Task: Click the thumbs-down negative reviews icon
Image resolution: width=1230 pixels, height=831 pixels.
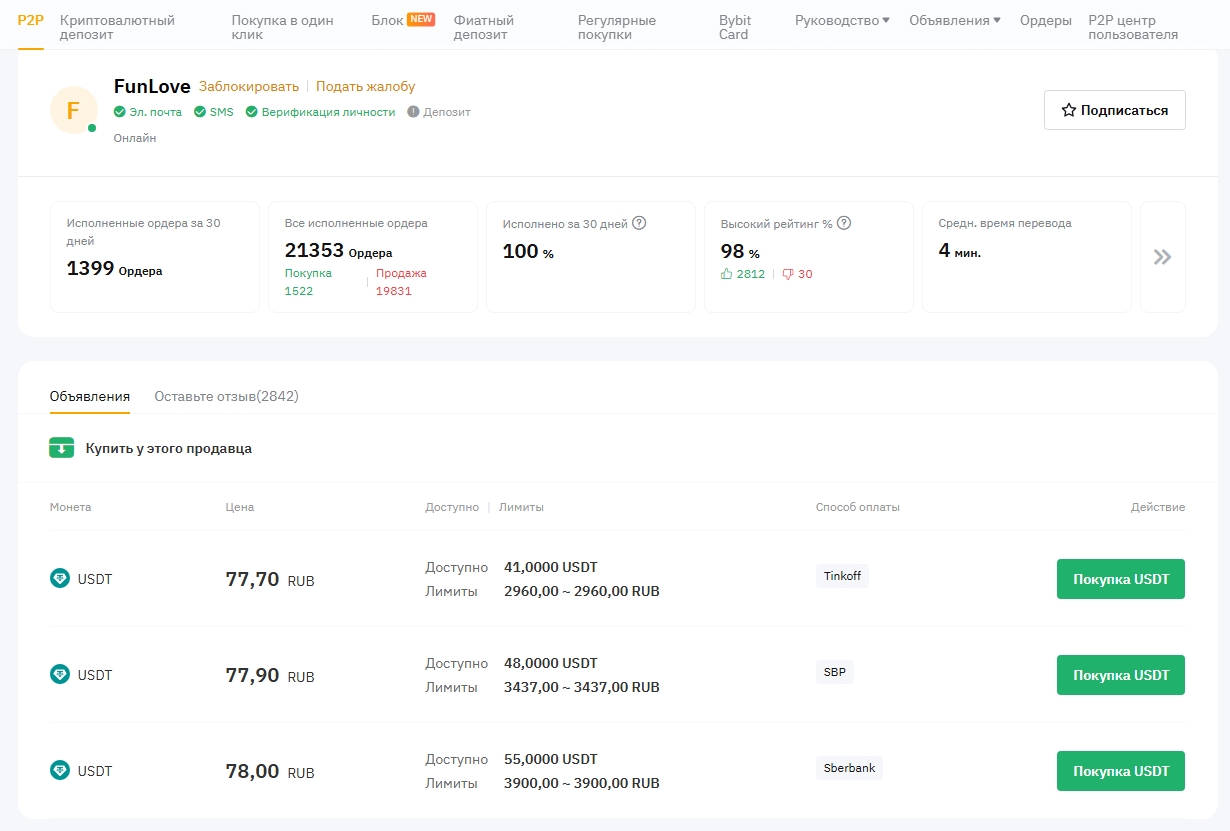Action: [788, 274]
